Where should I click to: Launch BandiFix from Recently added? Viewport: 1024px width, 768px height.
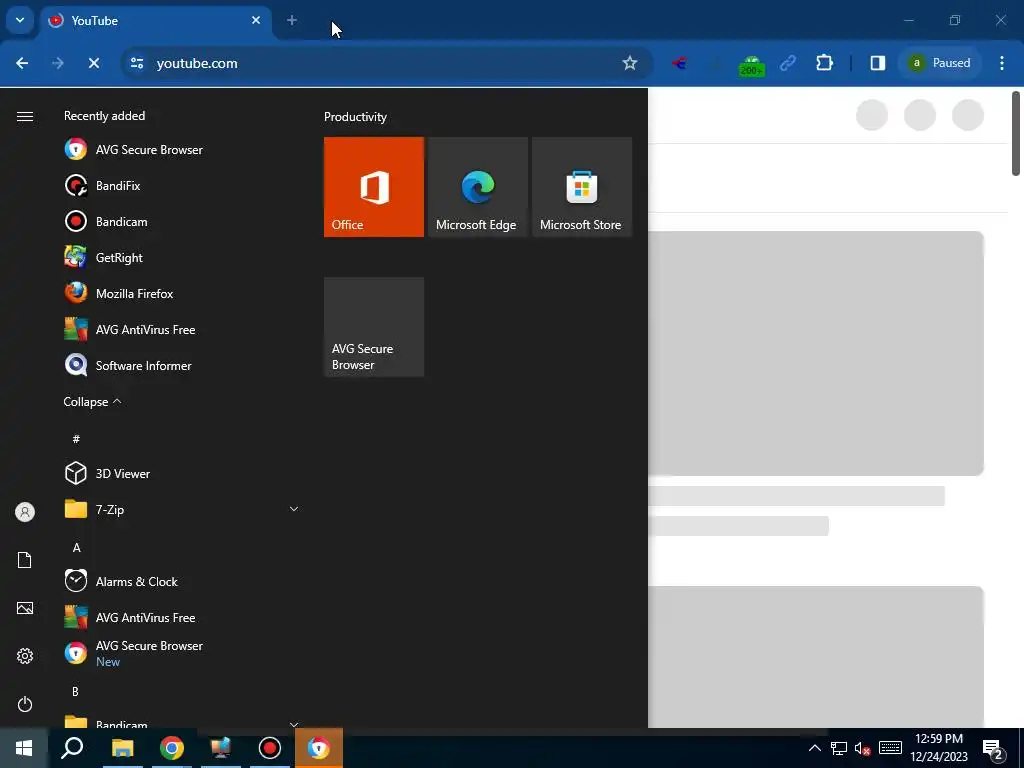click(x=182, y=185)
